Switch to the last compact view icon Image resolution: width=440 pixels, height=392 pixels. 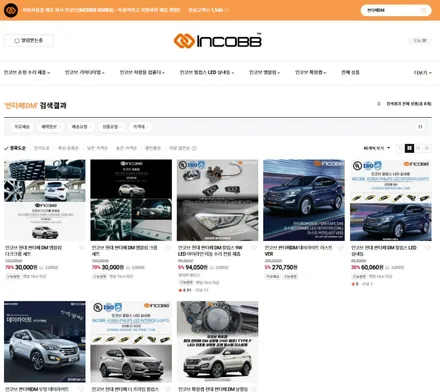(x=427, y=148)
